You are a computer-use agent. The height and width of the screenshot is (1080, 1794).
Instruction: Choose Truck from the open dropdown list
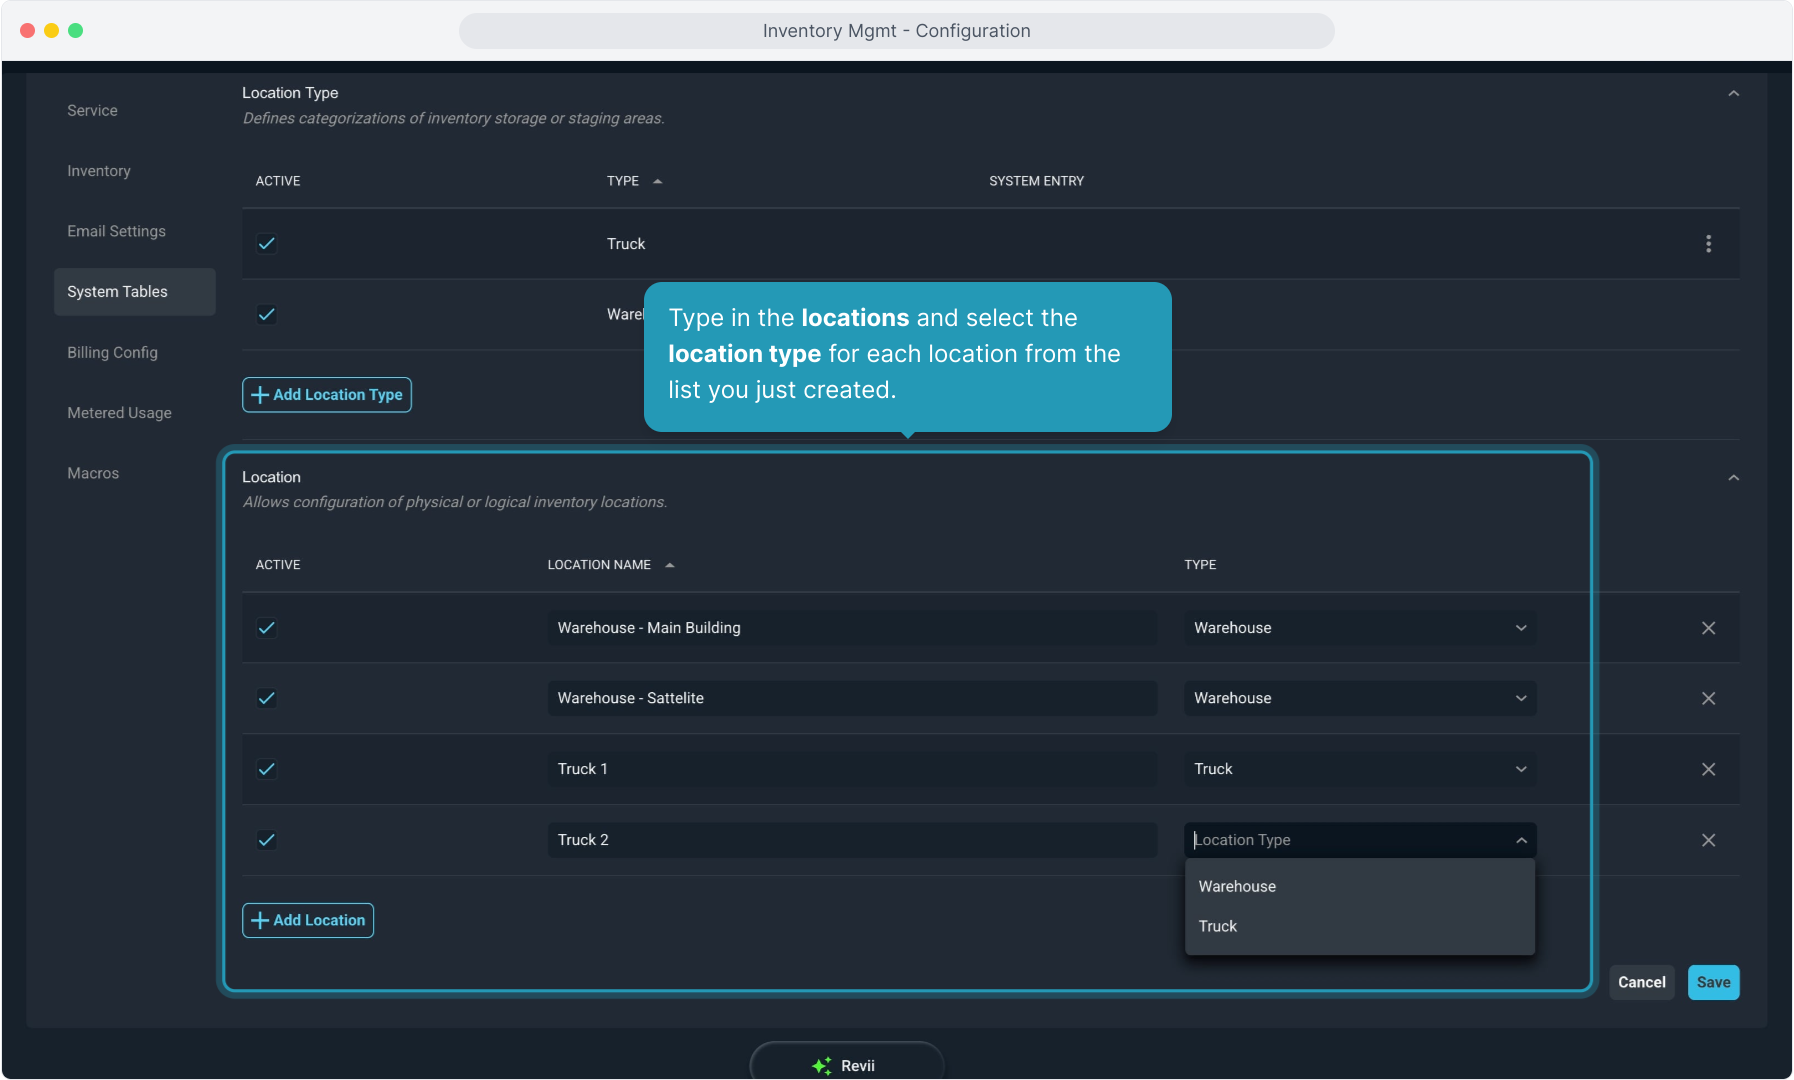tap(1218, 926)
